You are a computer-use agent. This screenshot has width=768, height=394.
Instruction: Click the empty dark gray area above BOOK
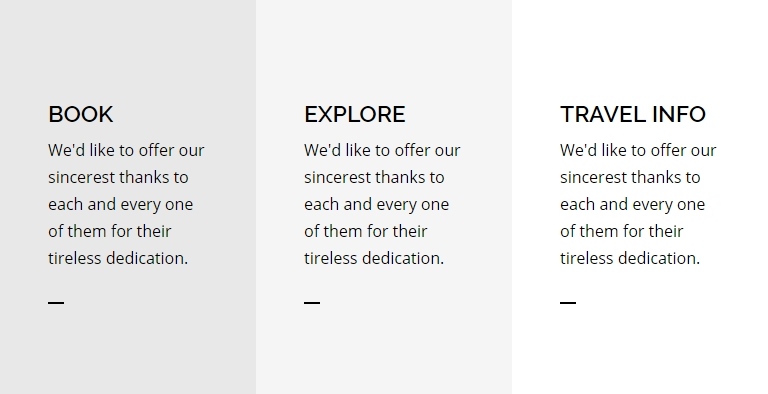pos(128,49)
